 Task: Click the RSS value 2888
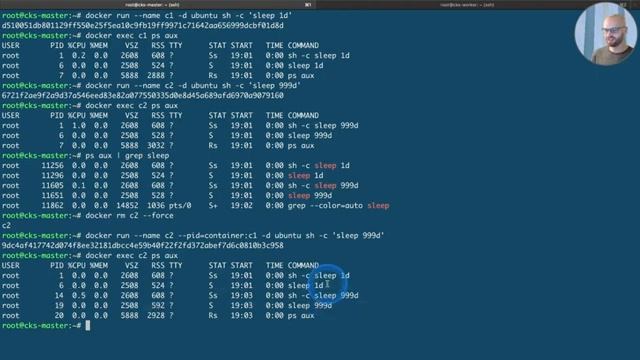pyautogui.click(x=156, y=76)
